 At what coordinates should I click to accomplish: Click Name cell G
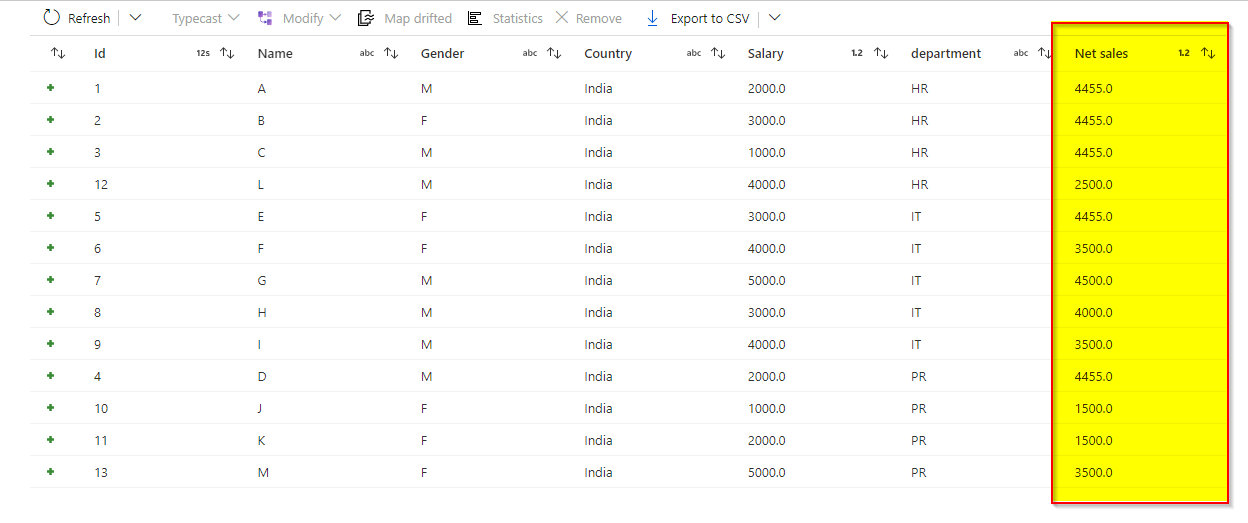click(262, 280)
